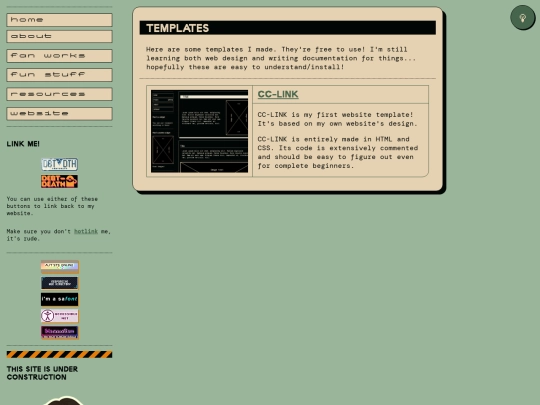Screen dimensions: 540x405
Task: Click the LINK ME! heading
Action: (x=23, y=144)
